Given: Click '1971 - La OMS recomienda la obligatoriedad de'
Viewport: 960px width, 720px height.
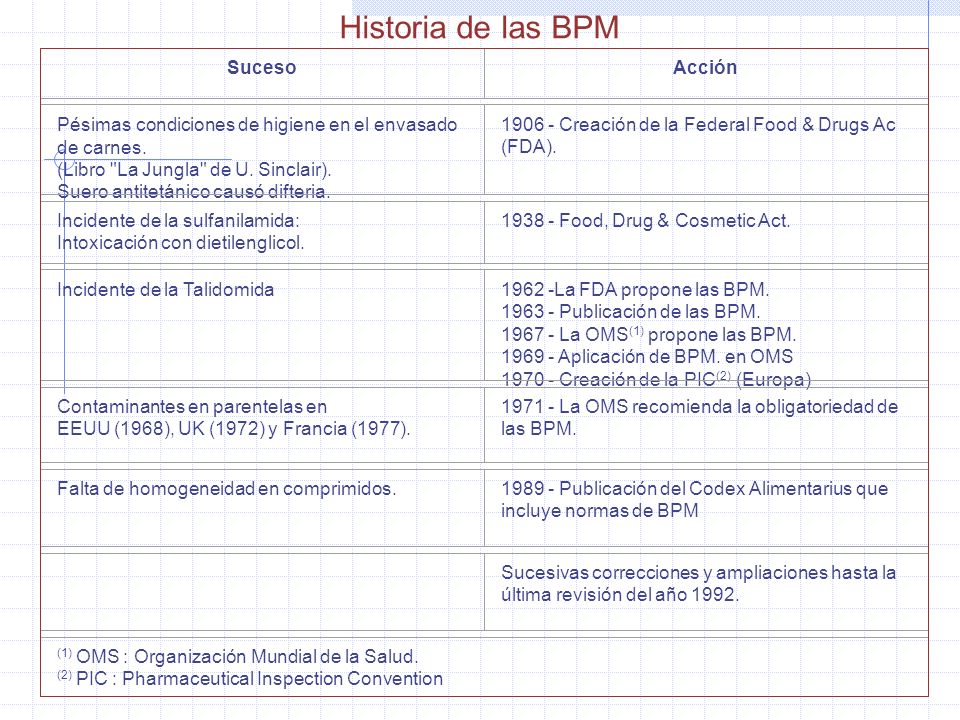Looking at the screenshot, I should tap(700, 407).
